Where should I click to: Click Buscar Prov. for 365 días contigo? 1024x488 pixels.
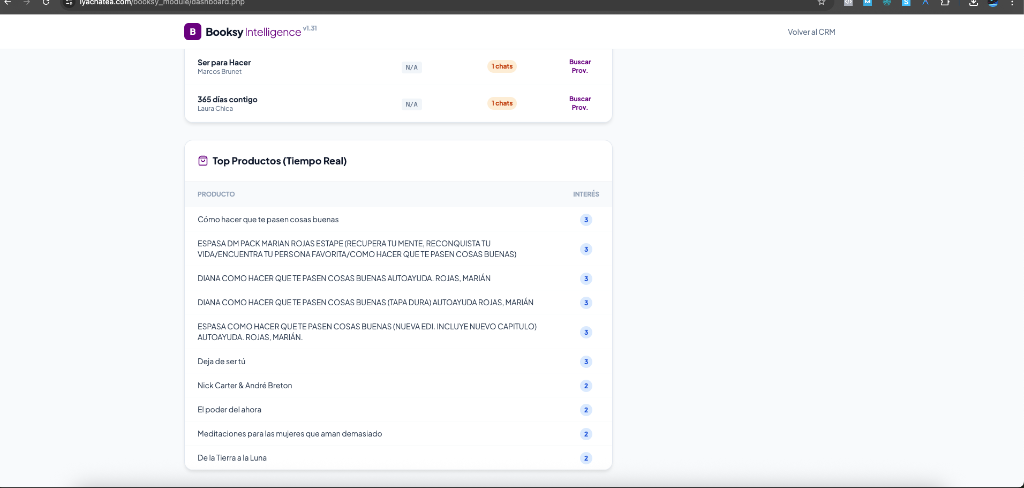[x=580, y=103]
